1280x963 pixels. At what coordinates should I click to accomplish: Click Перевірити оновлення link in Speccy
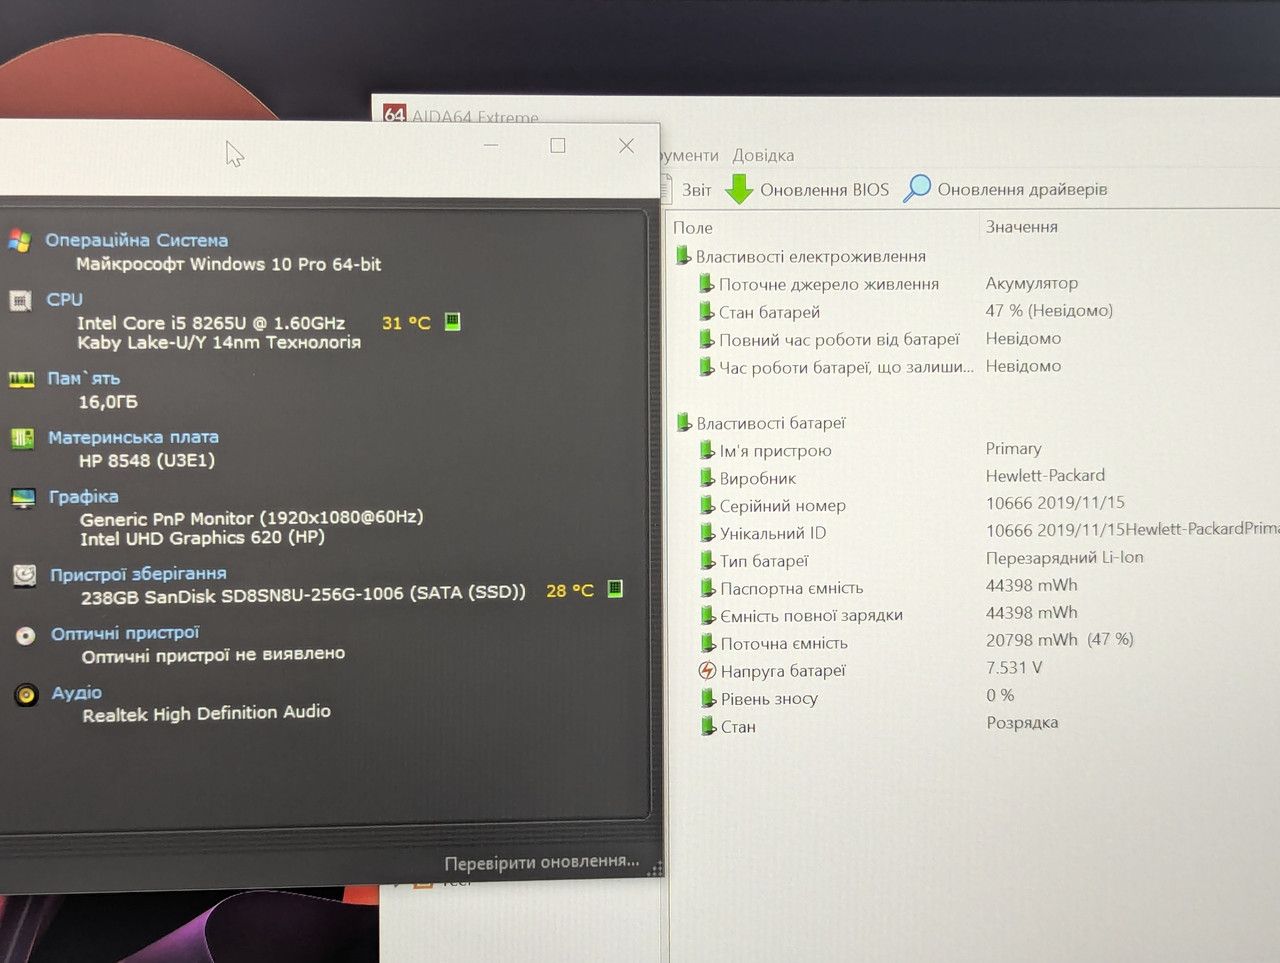[x=542, y=862]
